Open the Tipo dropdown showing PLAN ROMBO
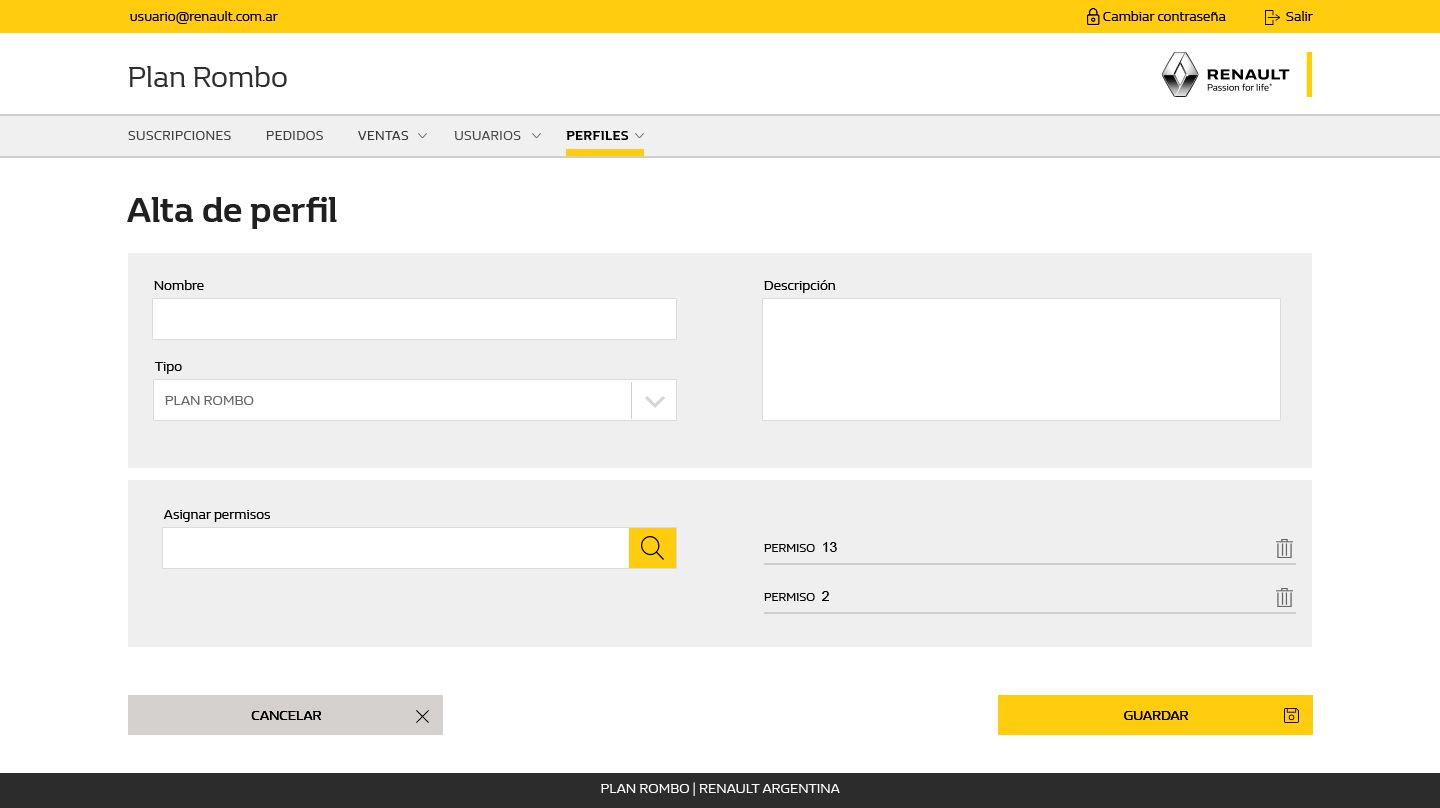This screenshot has height=808, width=1440. pyautogui.click(x=654, y=400)
